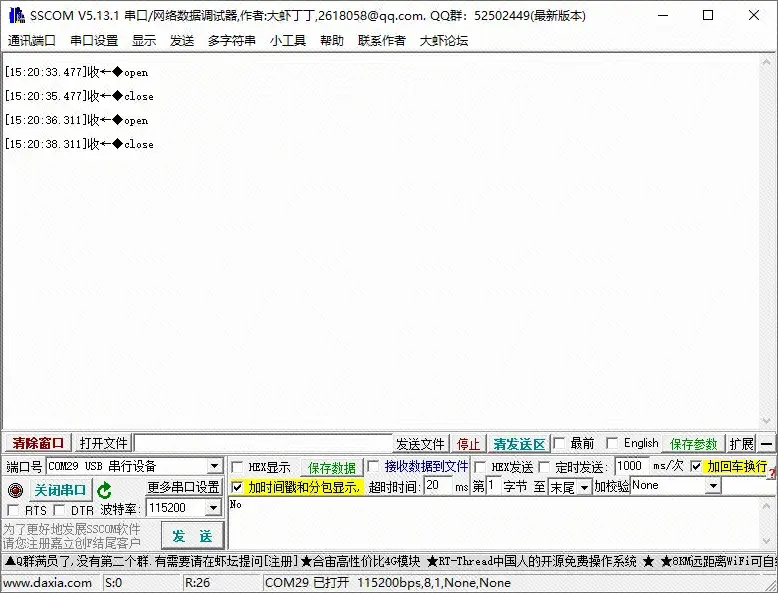Expand the 波特率 115200 dropdown

[x=213, y=508]
